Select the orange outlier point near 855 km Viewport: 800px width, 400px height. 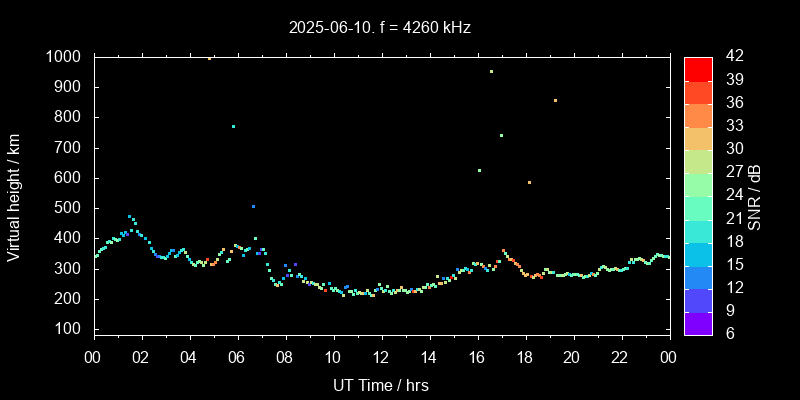pos(555,100)
